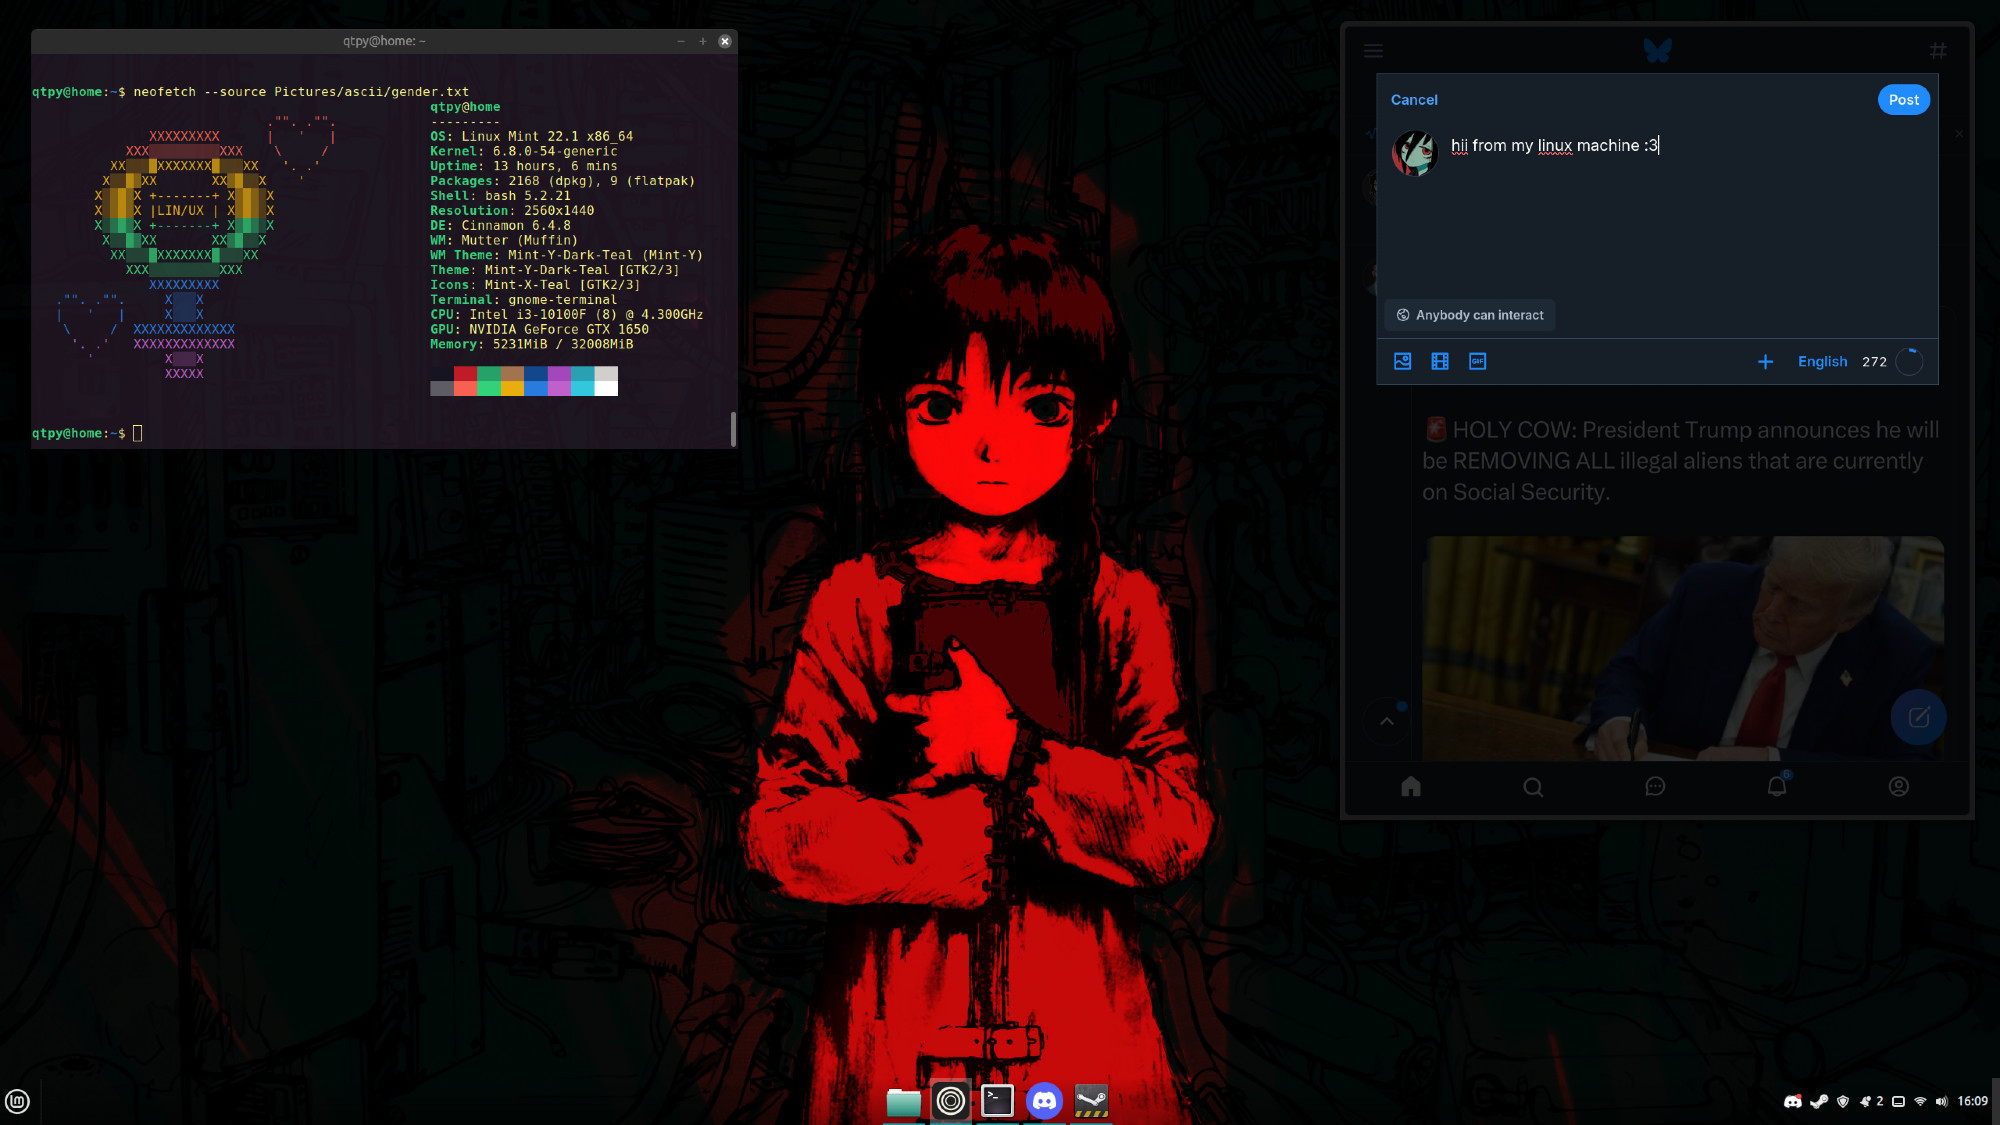Open Bluesky Notifications bell tab
The height and width of the screenshot is (1125, 2000).
[1777, 787]
